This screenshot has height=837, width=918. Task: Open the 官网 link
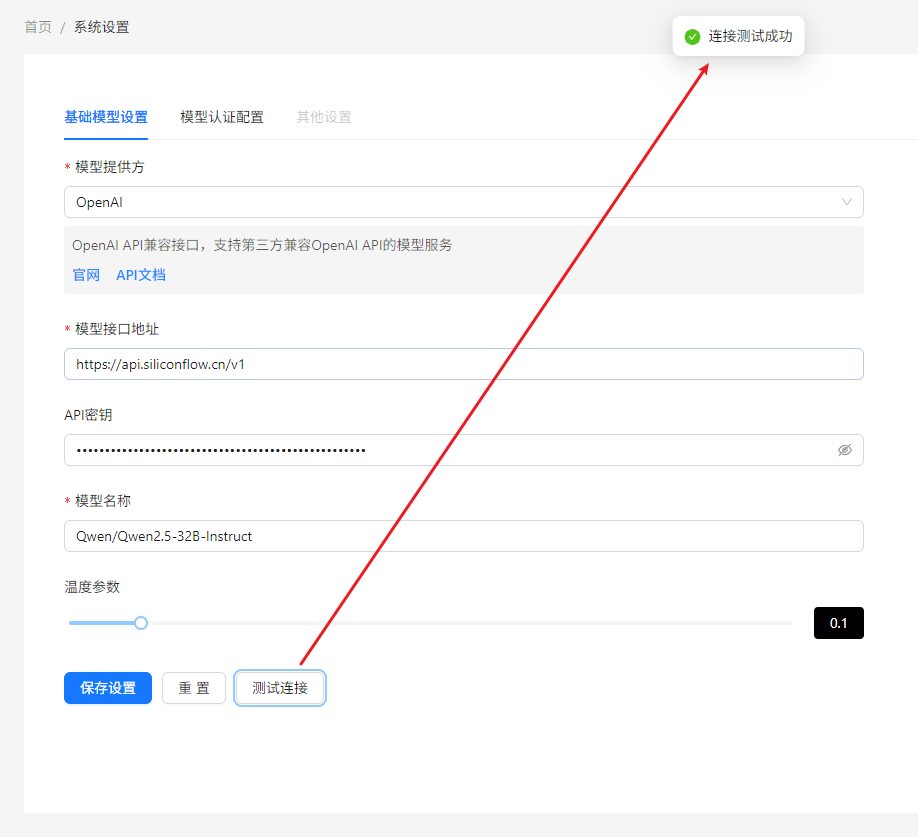click(x=86, y=275)
